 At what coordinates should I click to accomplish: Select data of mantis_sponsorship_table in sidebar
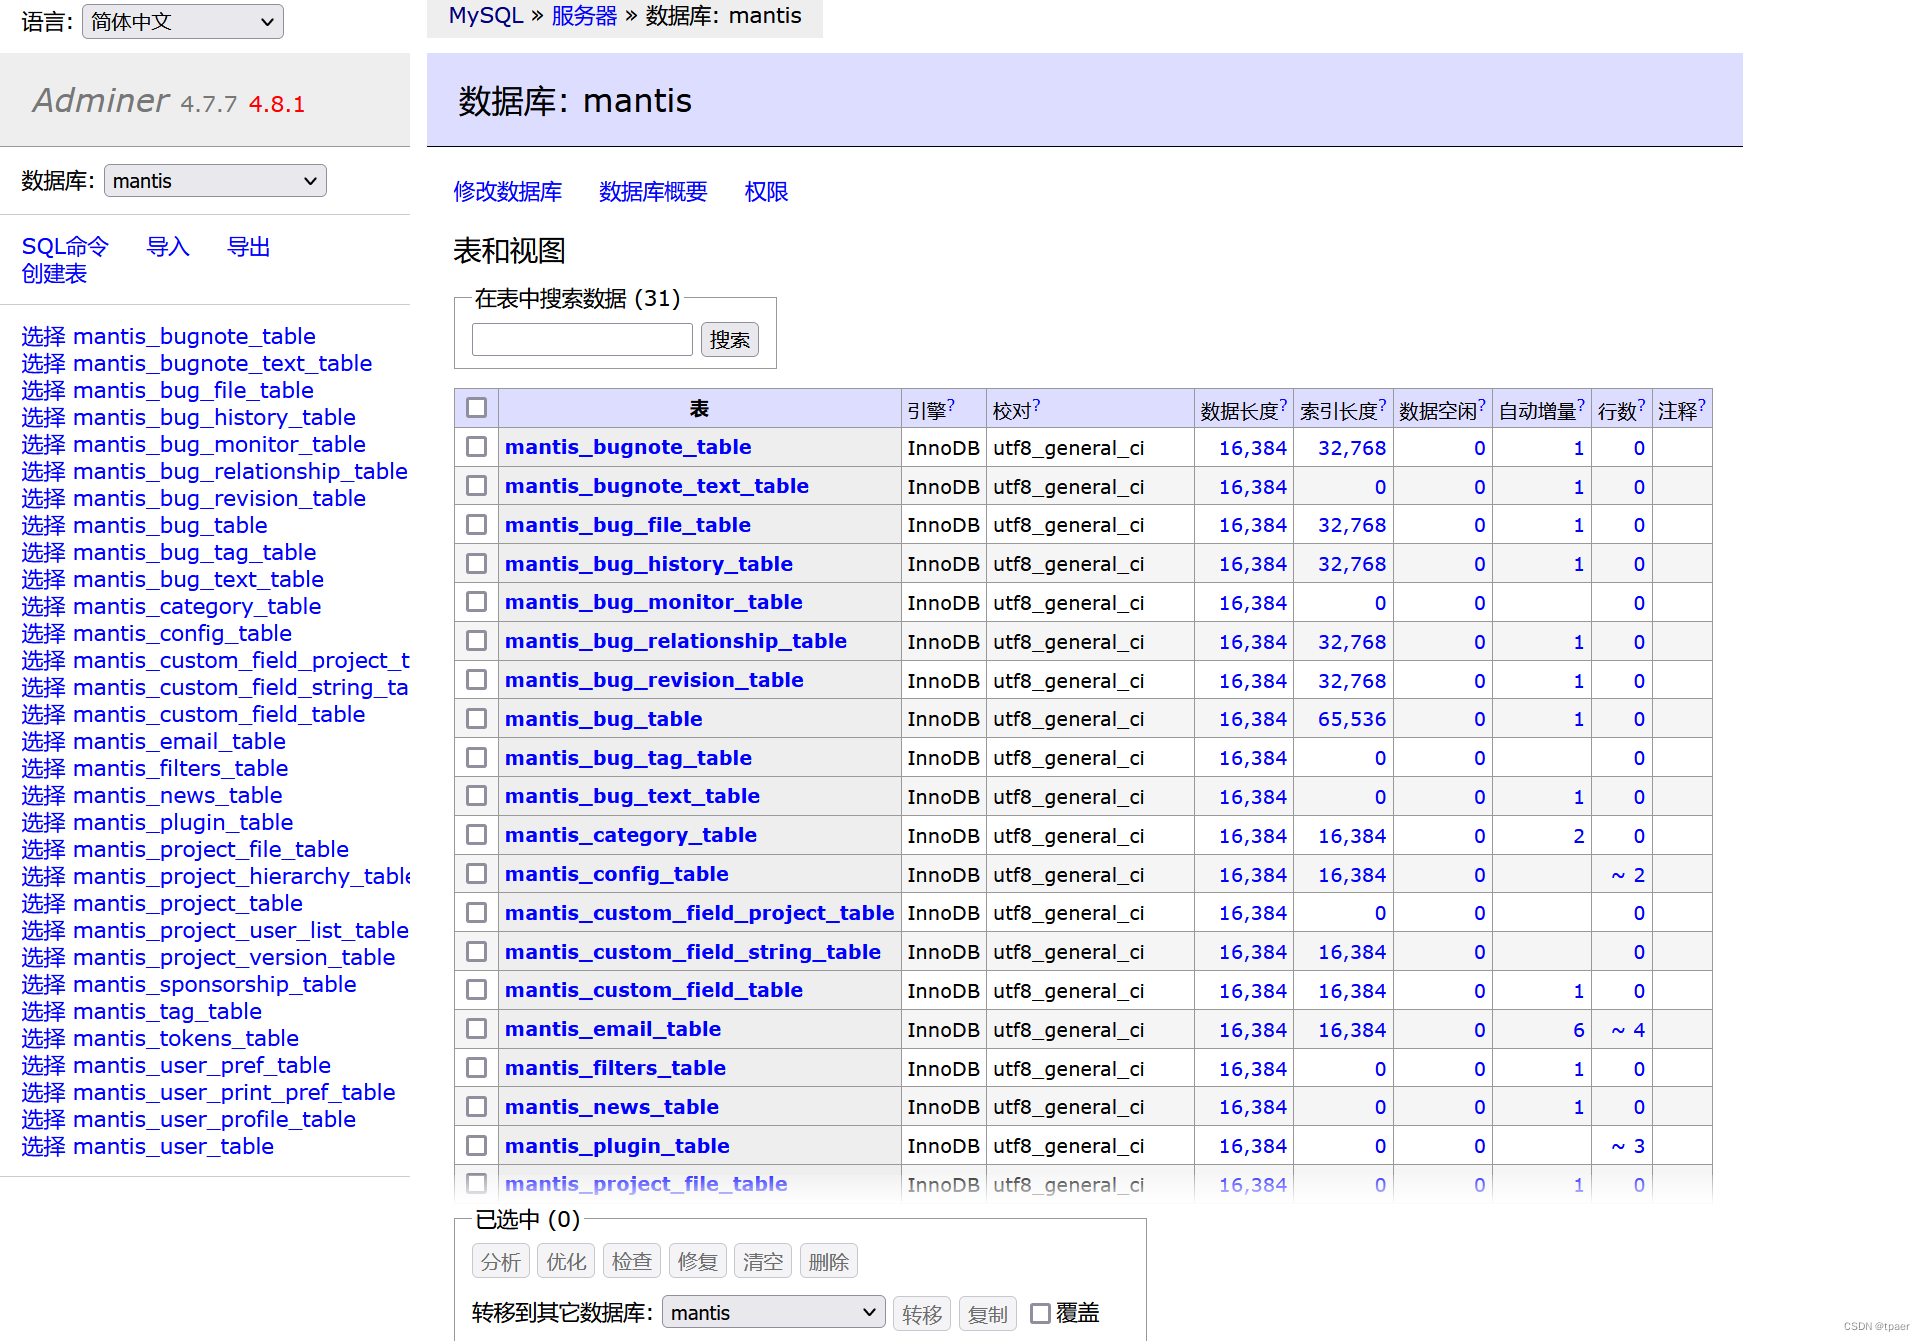[44, 984]
